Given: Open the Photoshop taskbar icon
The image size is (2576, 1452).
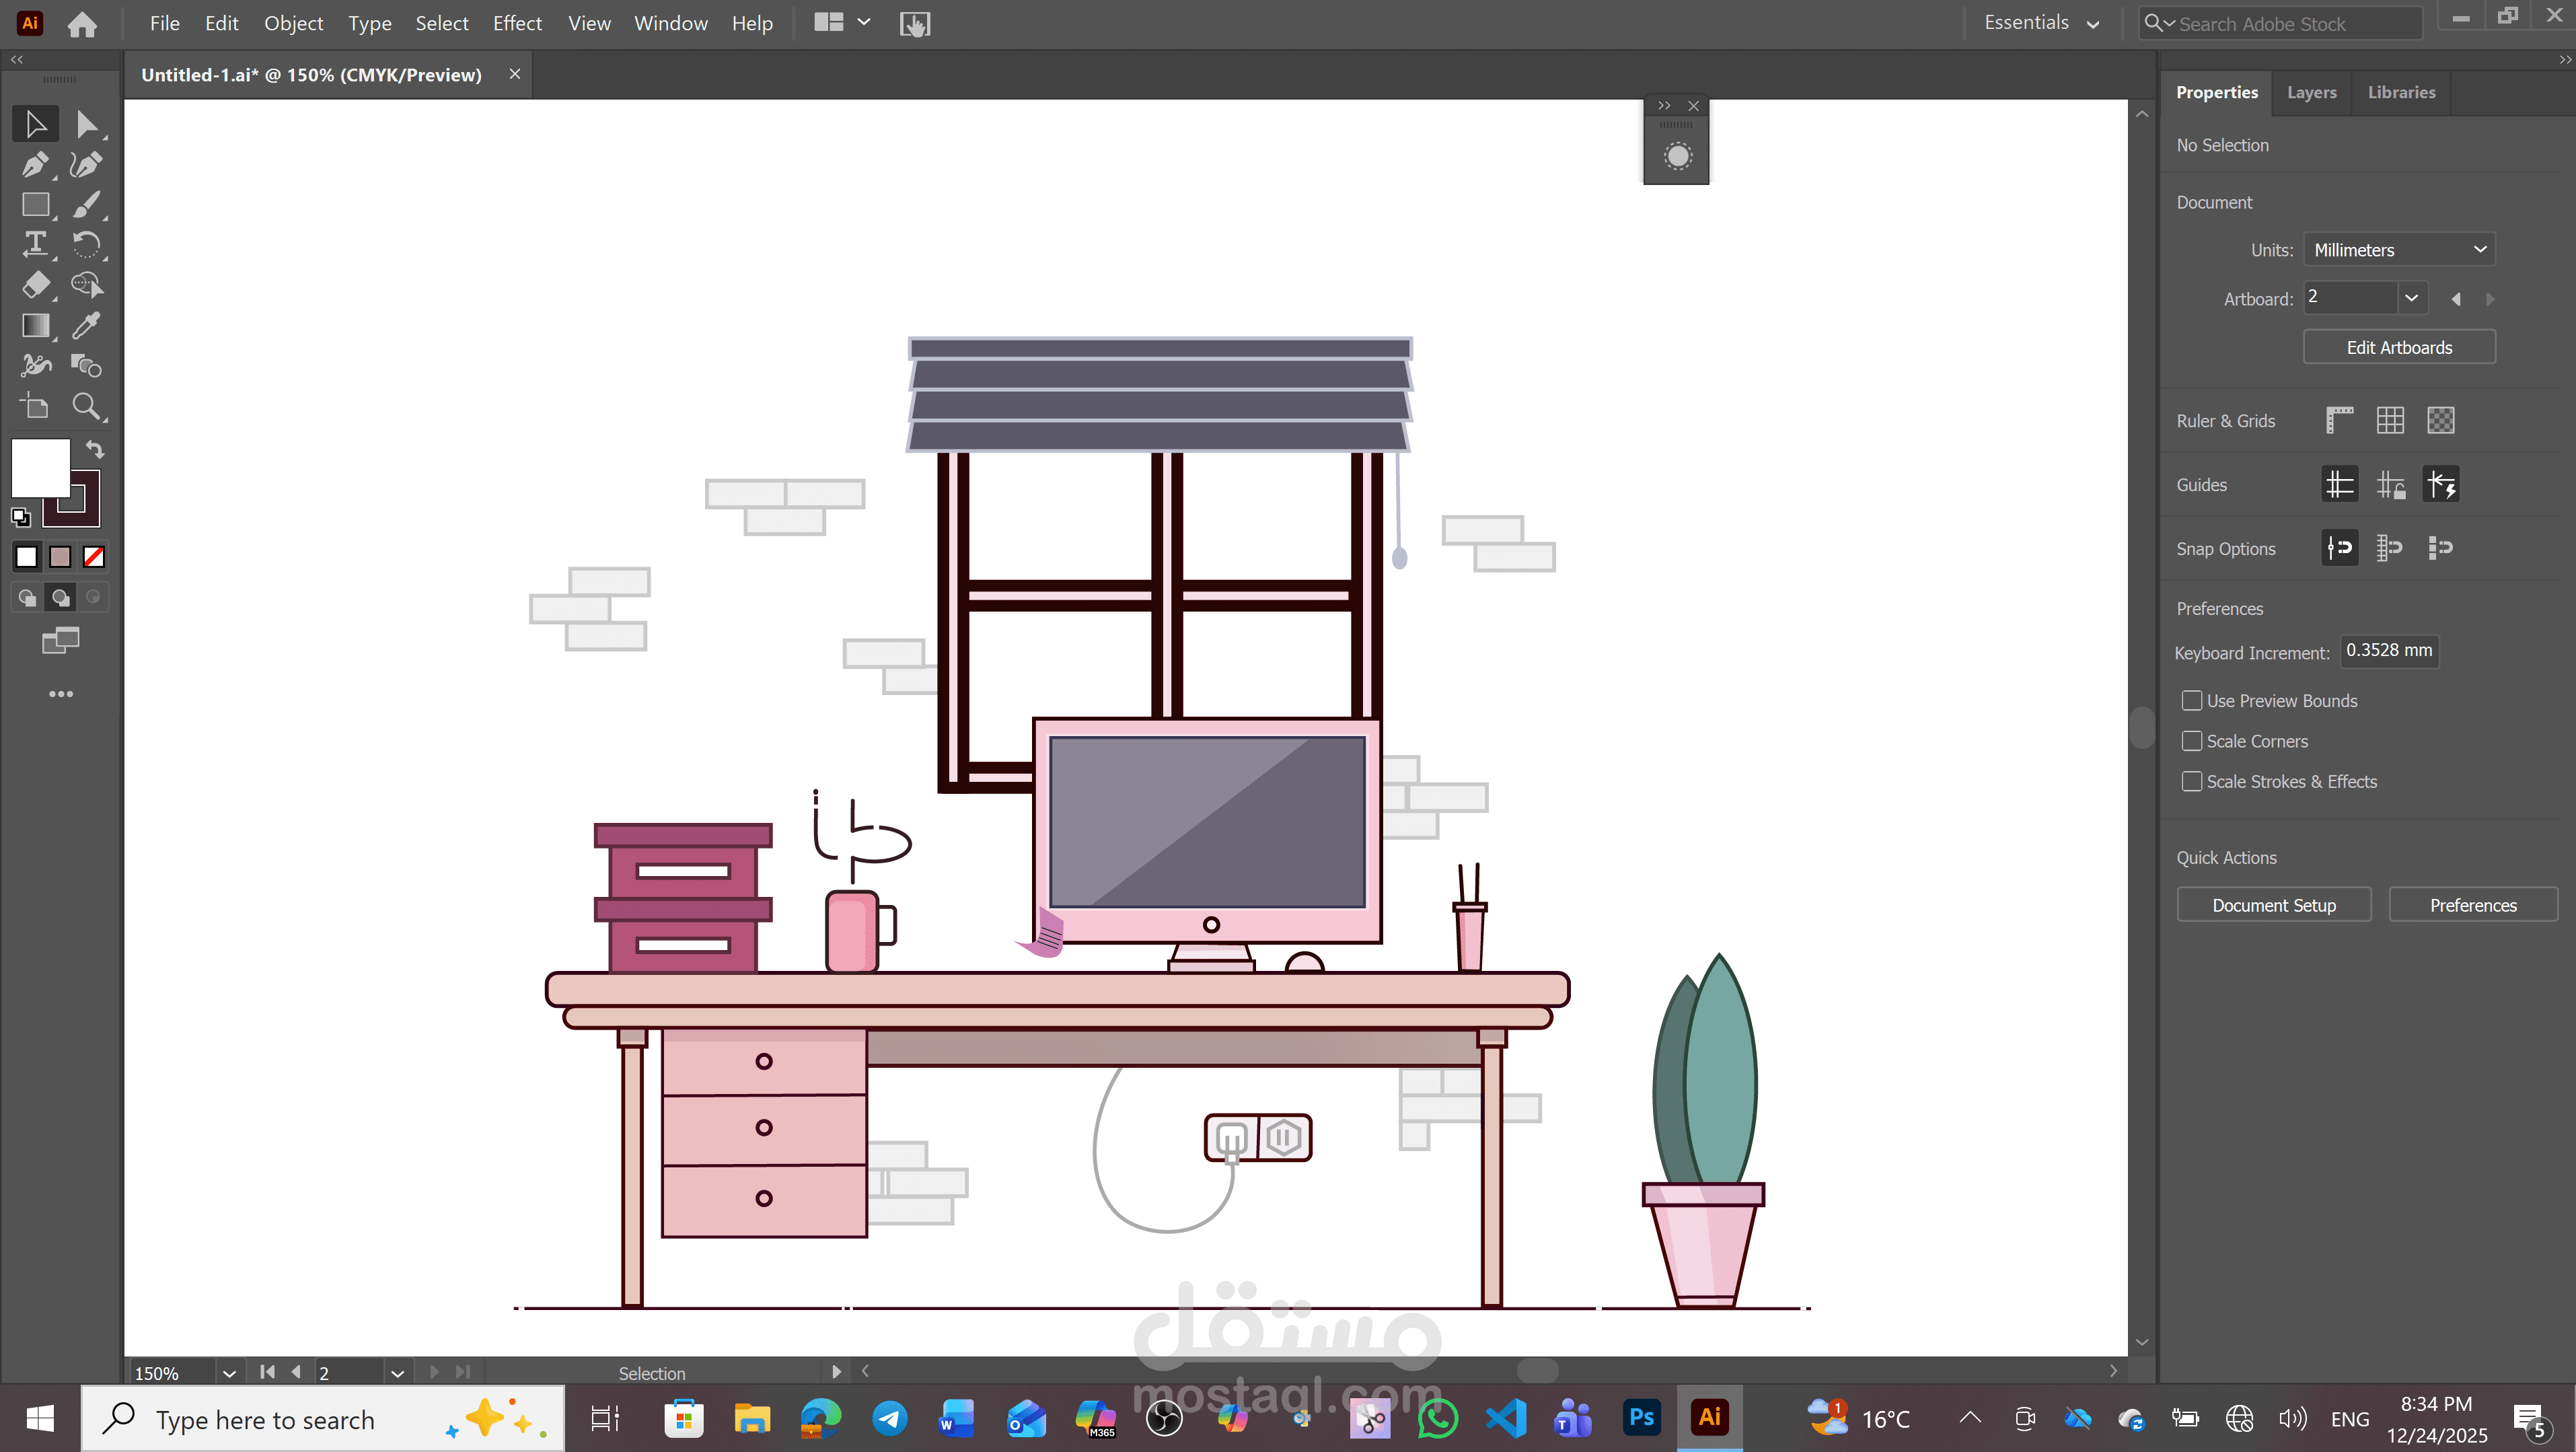Looking at the screenshot, I should pos(1641,1417).
